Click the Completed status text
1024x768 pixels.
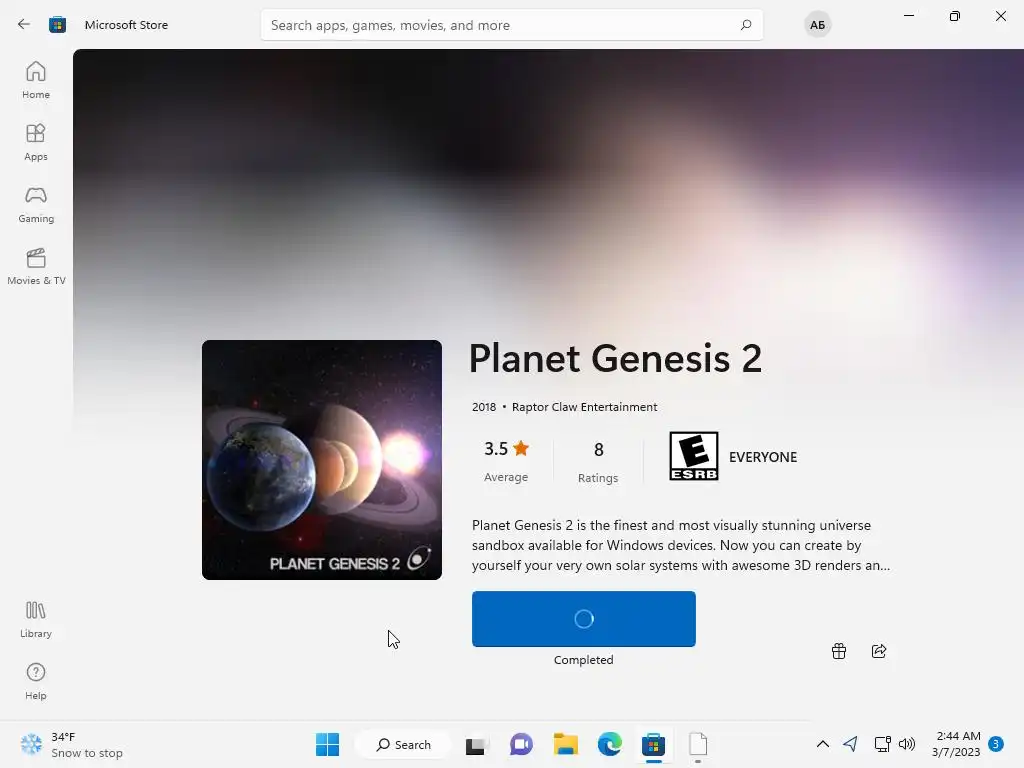584,660
